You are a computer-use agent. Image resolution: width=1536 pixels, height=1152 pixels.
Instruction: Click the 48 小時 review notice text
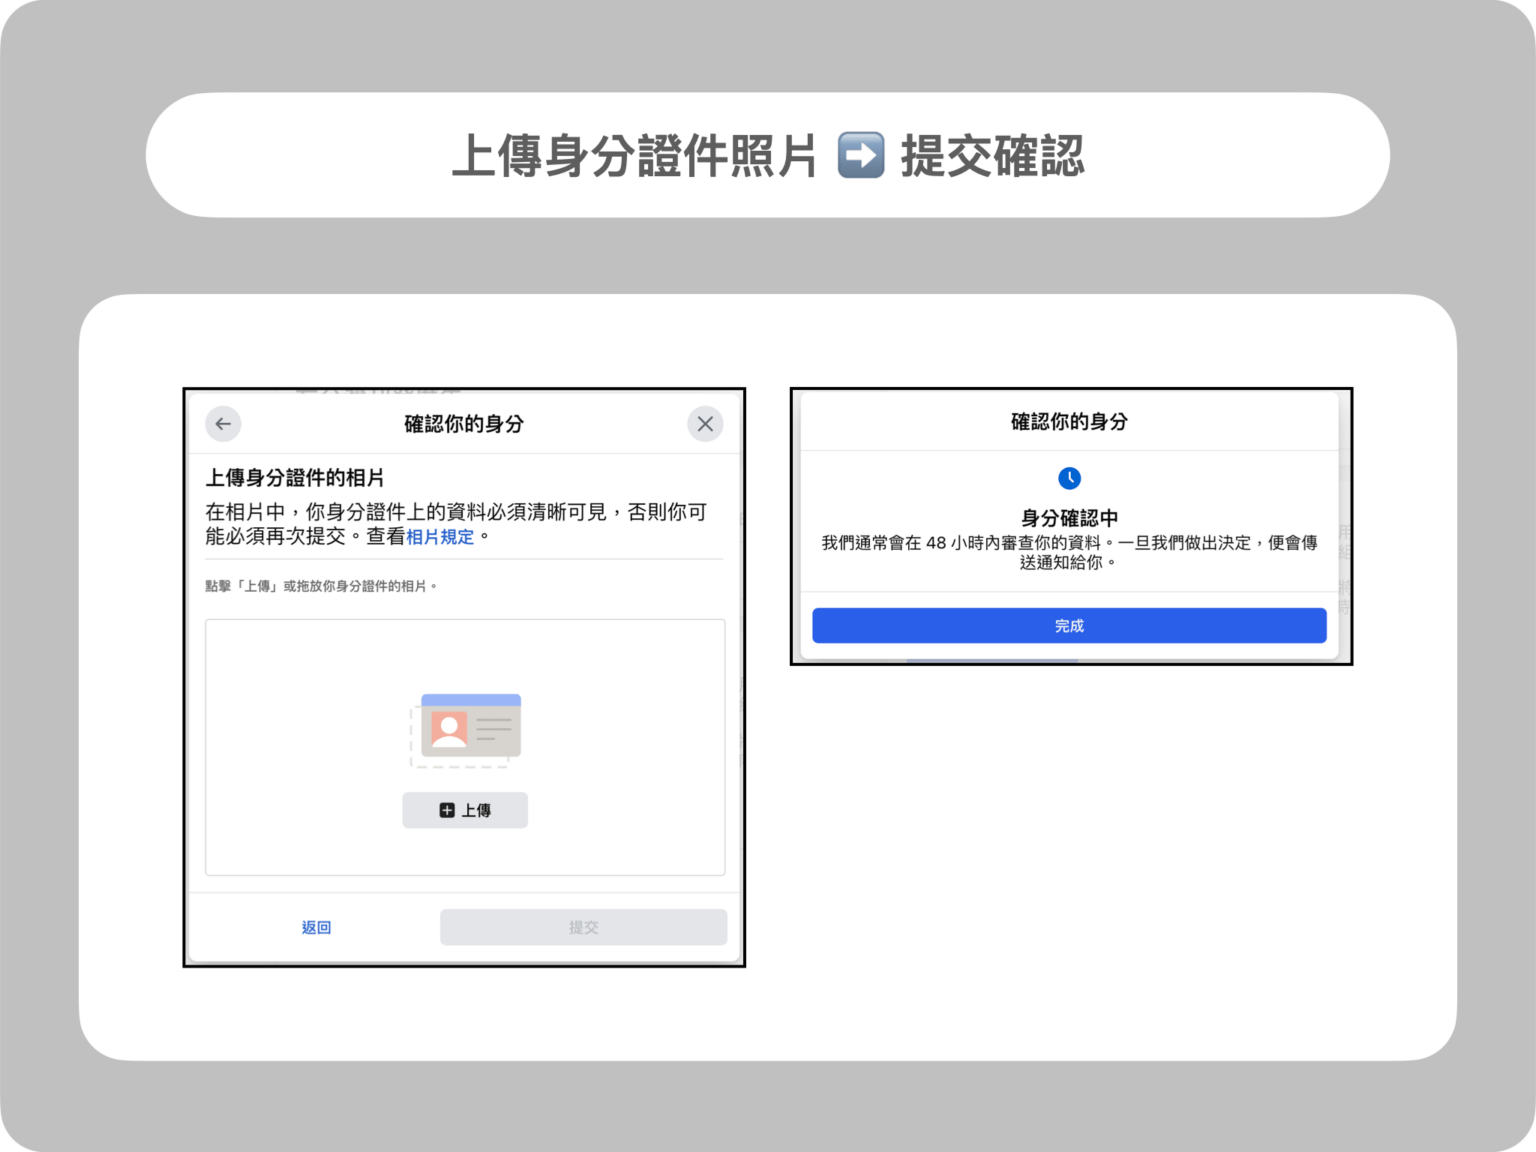pyautogui.click(x=1069, y=553)
